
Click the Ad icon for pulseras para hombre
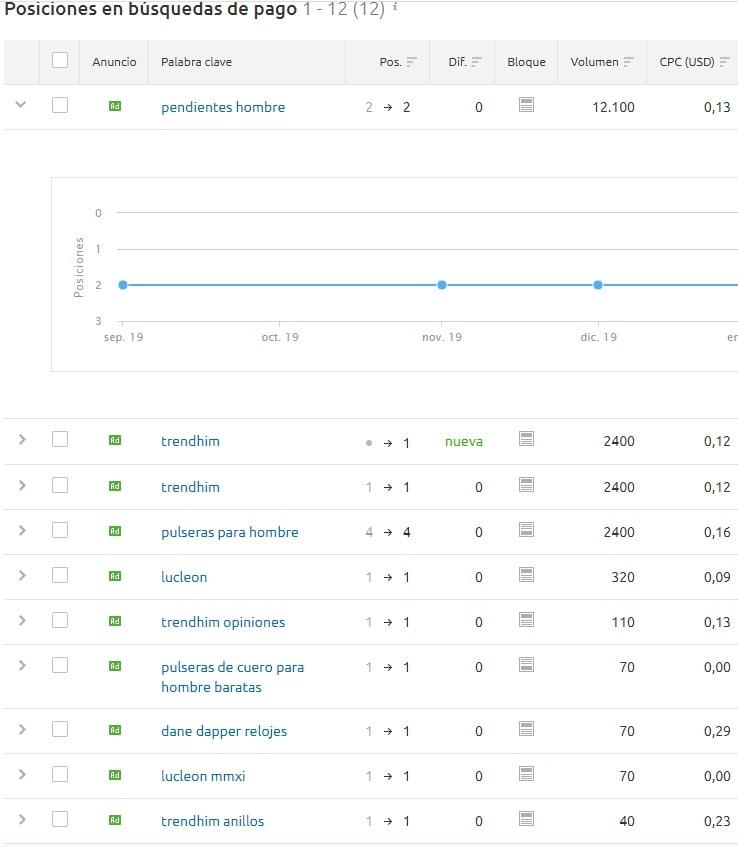point(115,531)
